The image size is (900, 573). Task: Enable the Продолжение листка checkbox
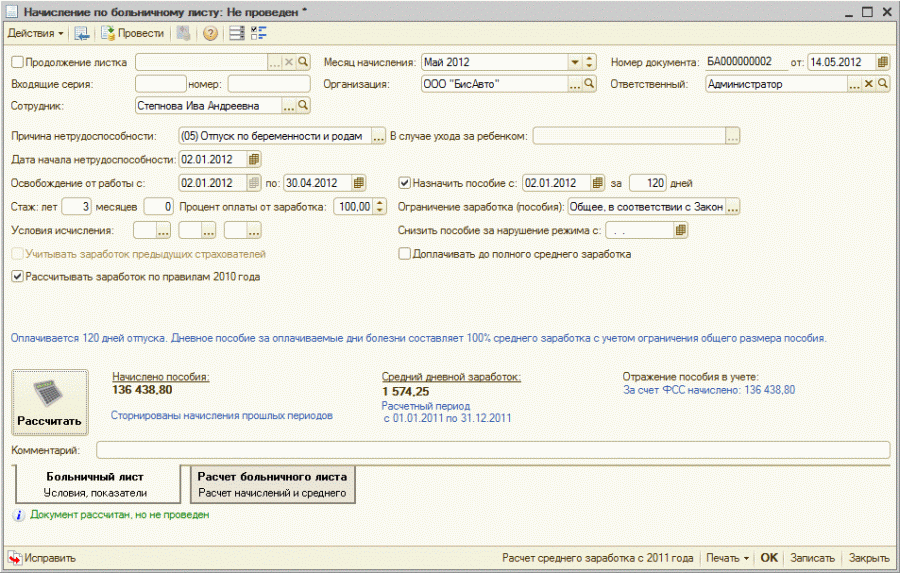pyautogui.click(x=17, y=62)
